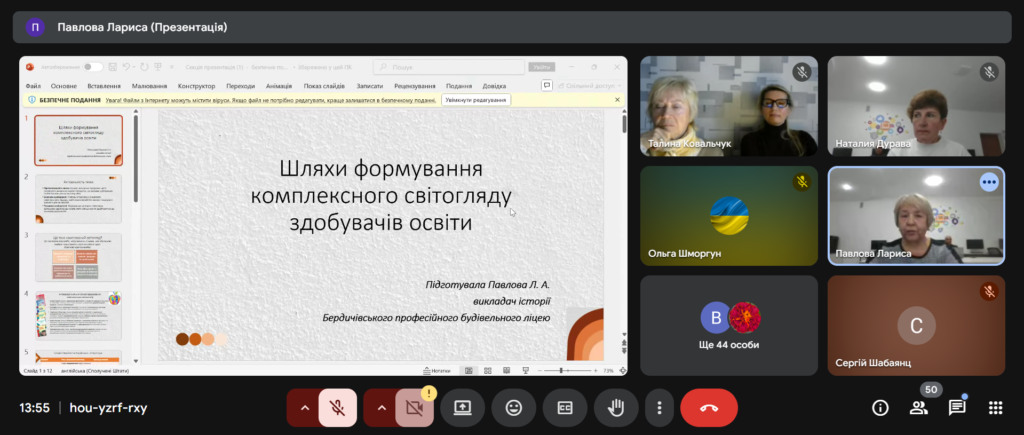
Task: Open the activities grid icon
Action: pyautogui.click(x=995, y=408)
